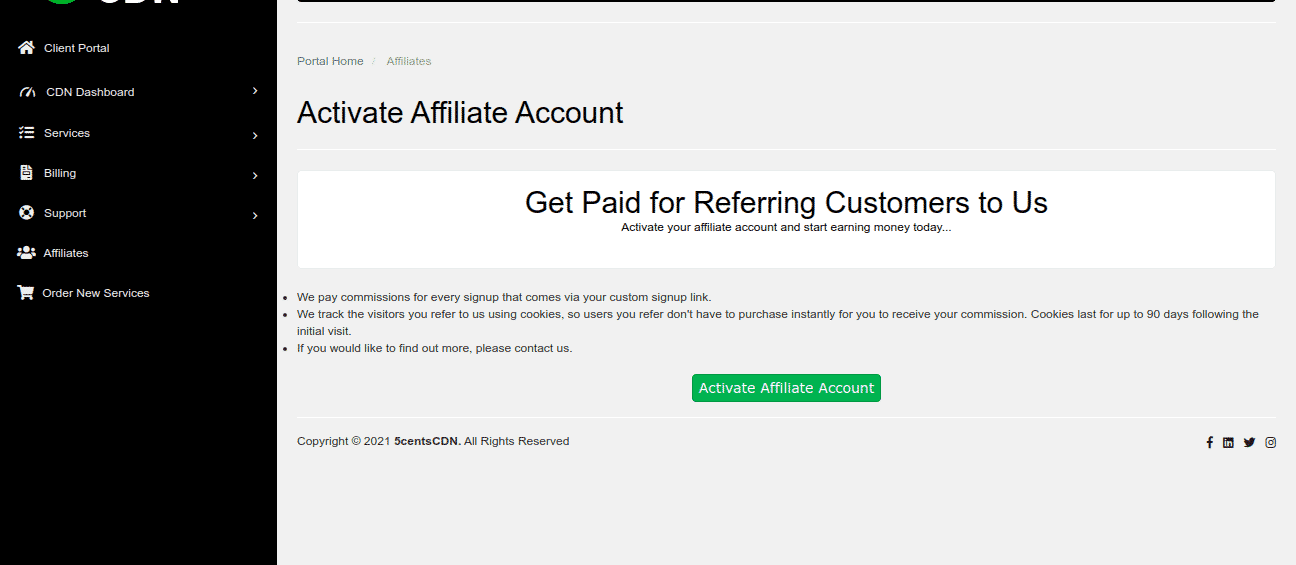Open the Facebook icon in footer
This screenshot has width=1296, height=565.
pos(1209,442)
